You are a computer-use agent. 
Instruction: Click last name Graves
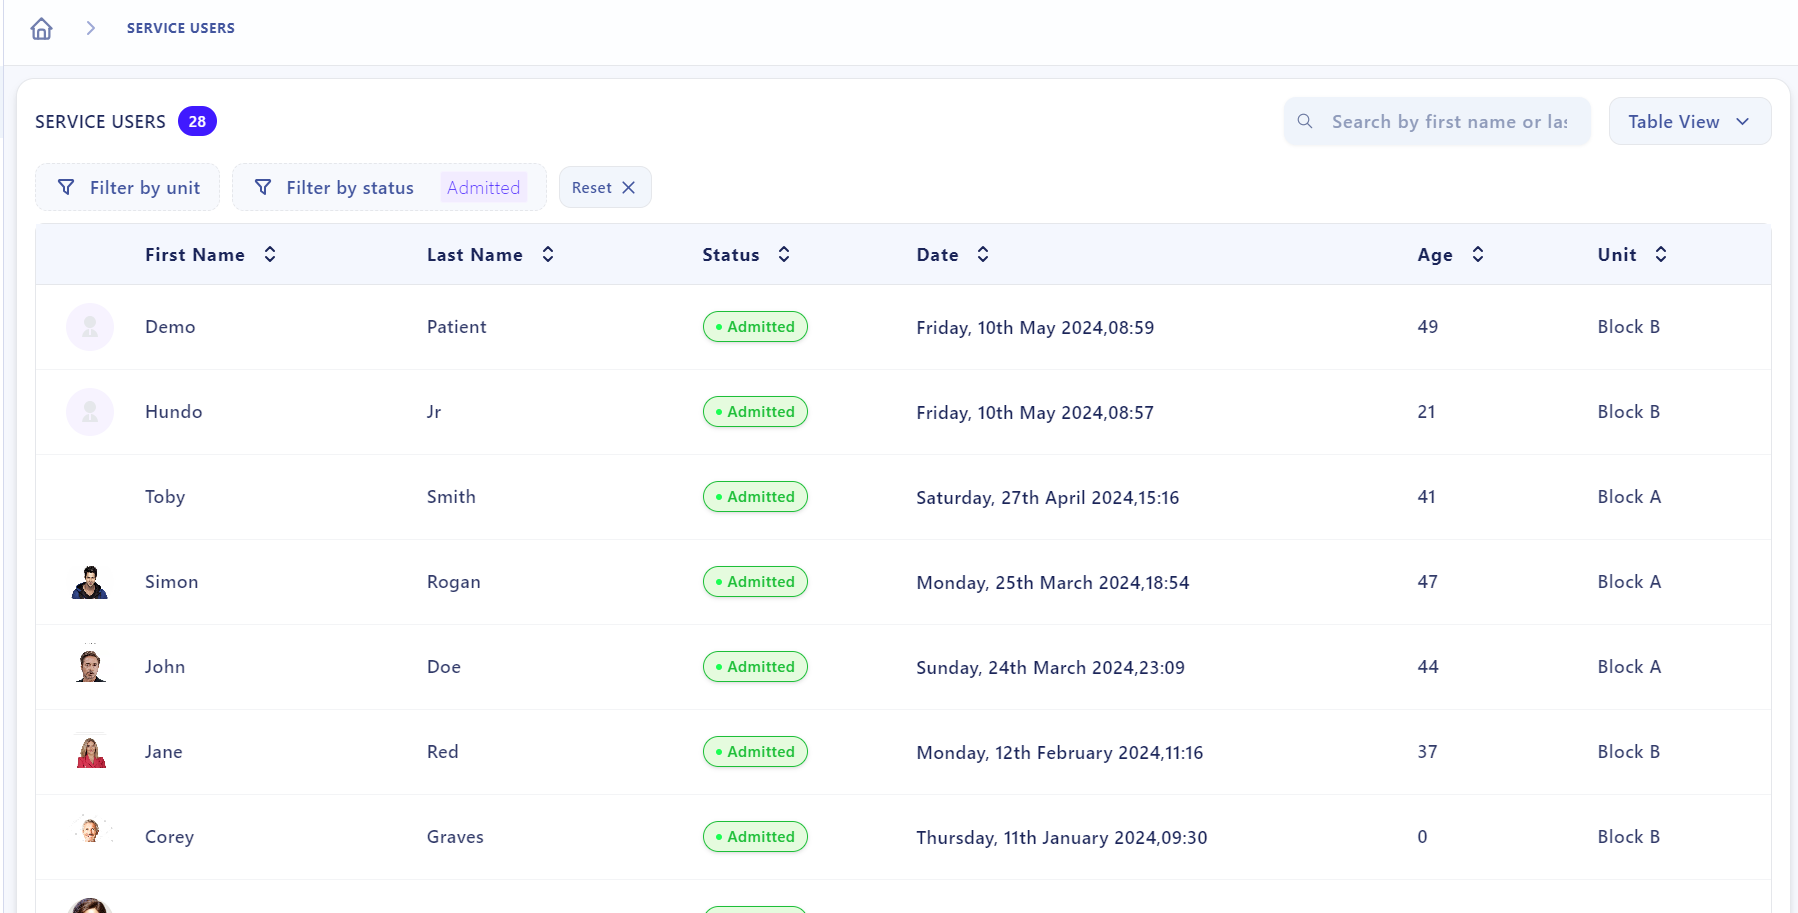pos(455,837)
